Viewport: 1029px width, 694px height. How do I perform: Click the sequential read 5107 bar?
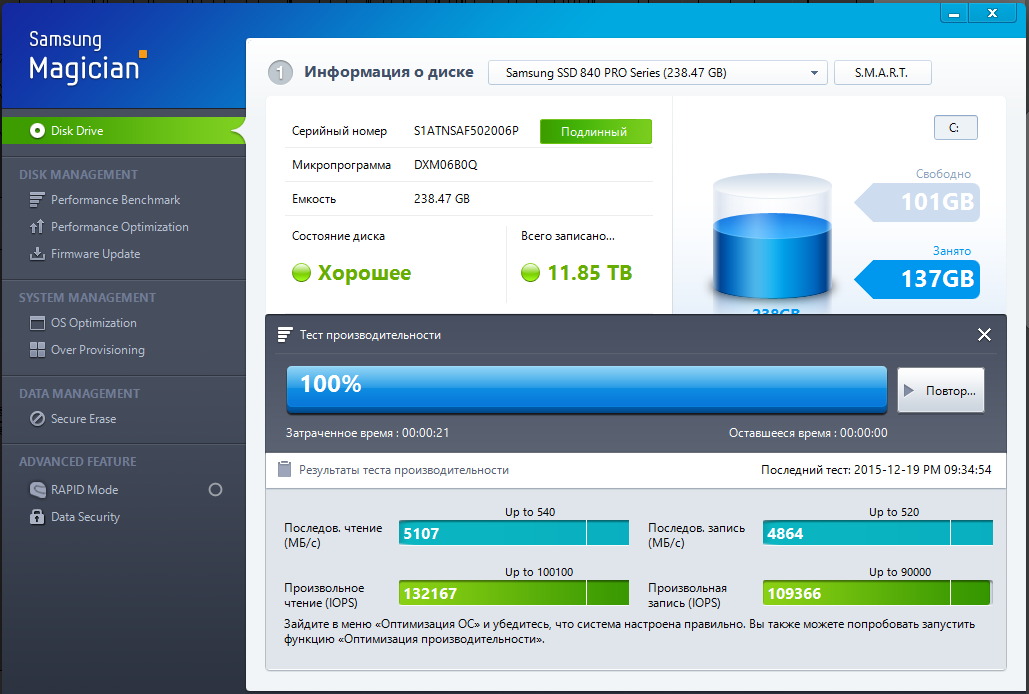point(514,533)
